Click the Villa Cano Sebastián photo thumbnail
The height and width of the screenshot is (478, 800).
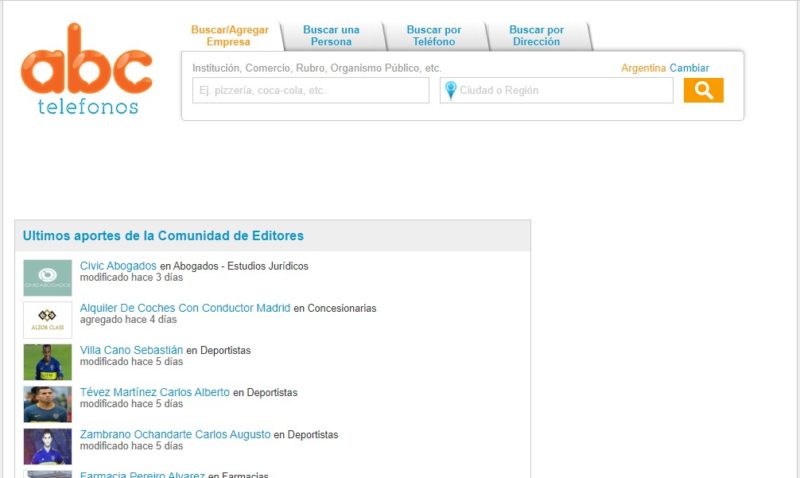click(47, 362)
